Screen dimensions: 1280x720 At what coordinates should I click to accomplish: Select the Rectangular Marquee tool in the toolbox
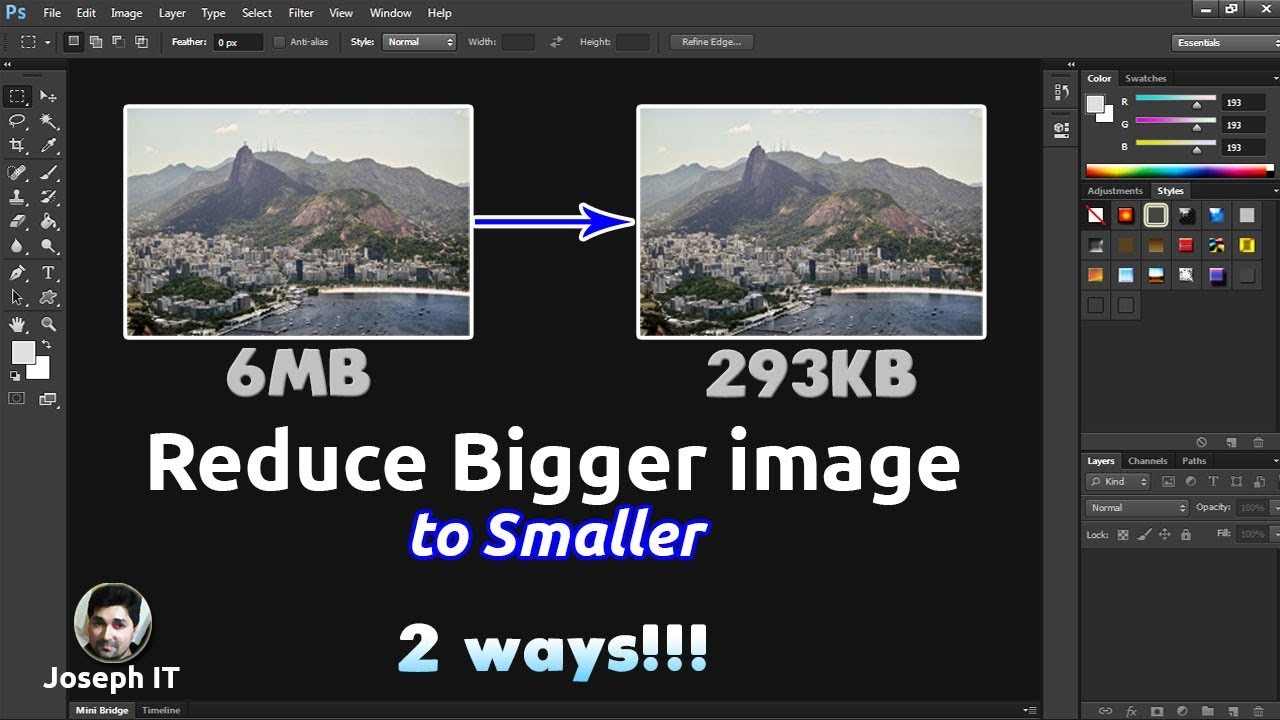click(17, 97)
